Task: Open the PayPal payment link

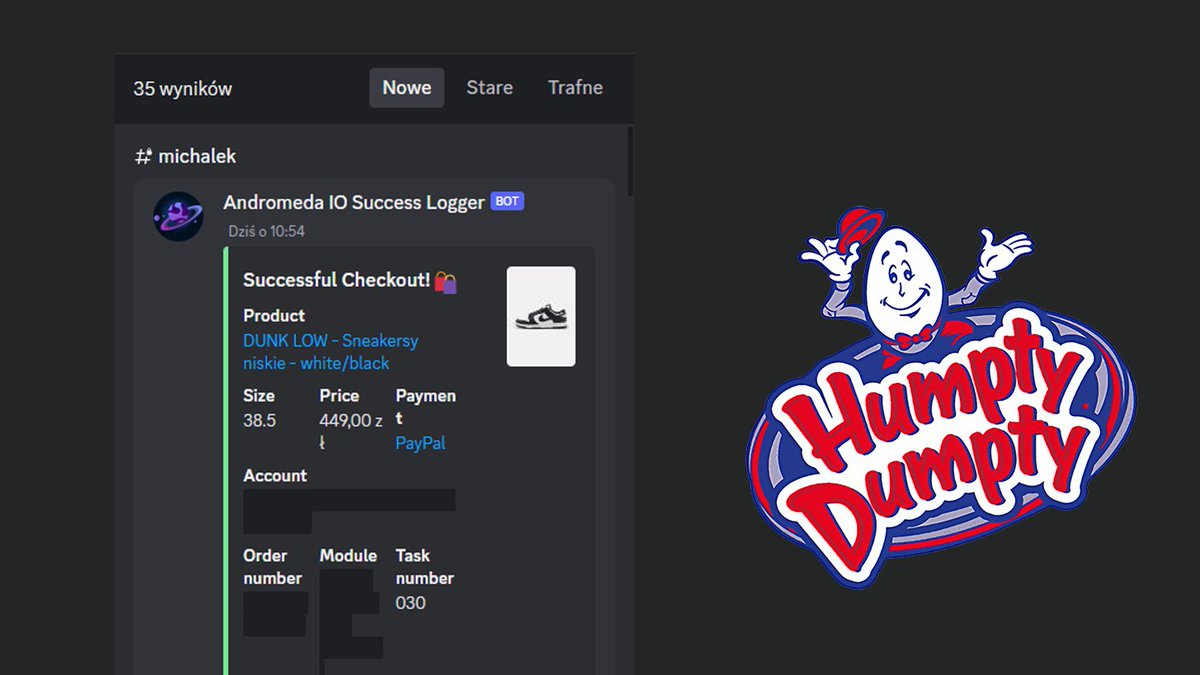Action: click(x=420, y=443)
